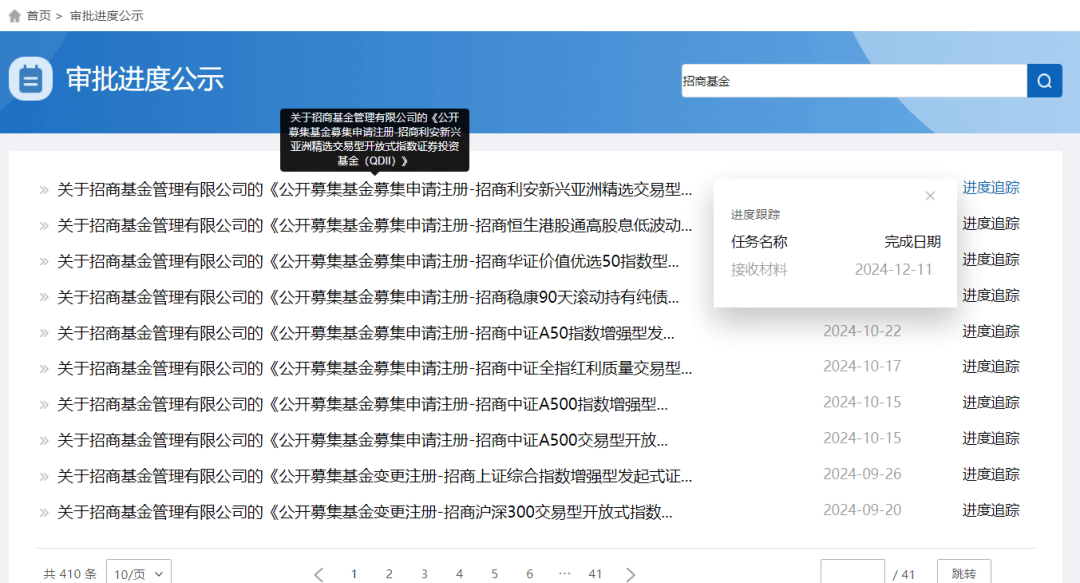Screen dimensions: 1080x583
Task: Click the double-arrow bullet before 招商华证价值优选50 row
Action: (x=43, y=261)
